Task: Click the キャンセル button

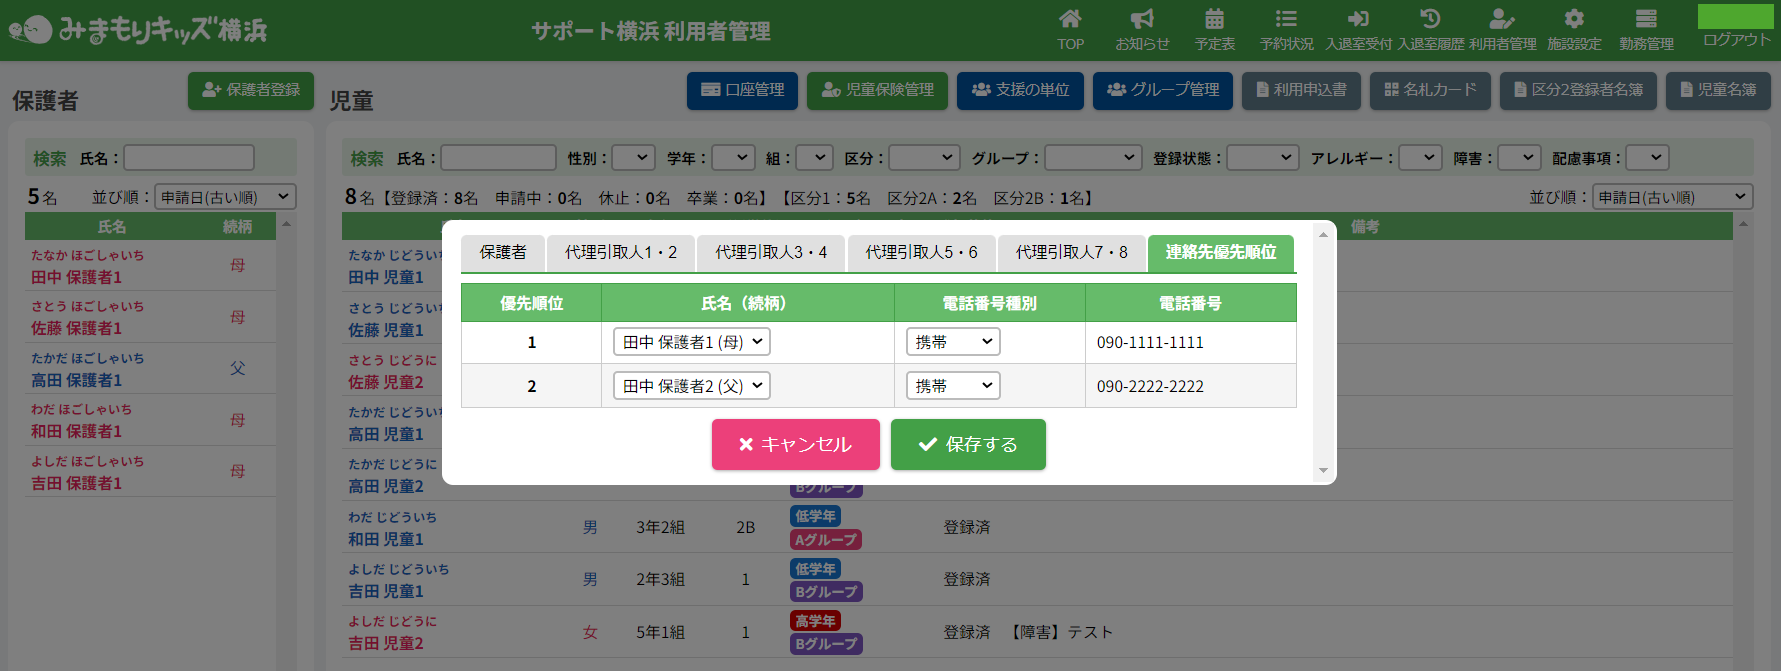Action: (x=795, y=445)
